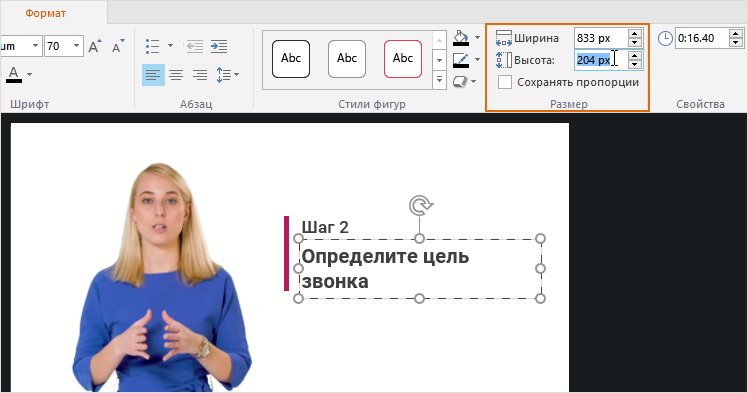Open the shape fill dropdown arrow
The image size is (748, 393).
[478, 37]
